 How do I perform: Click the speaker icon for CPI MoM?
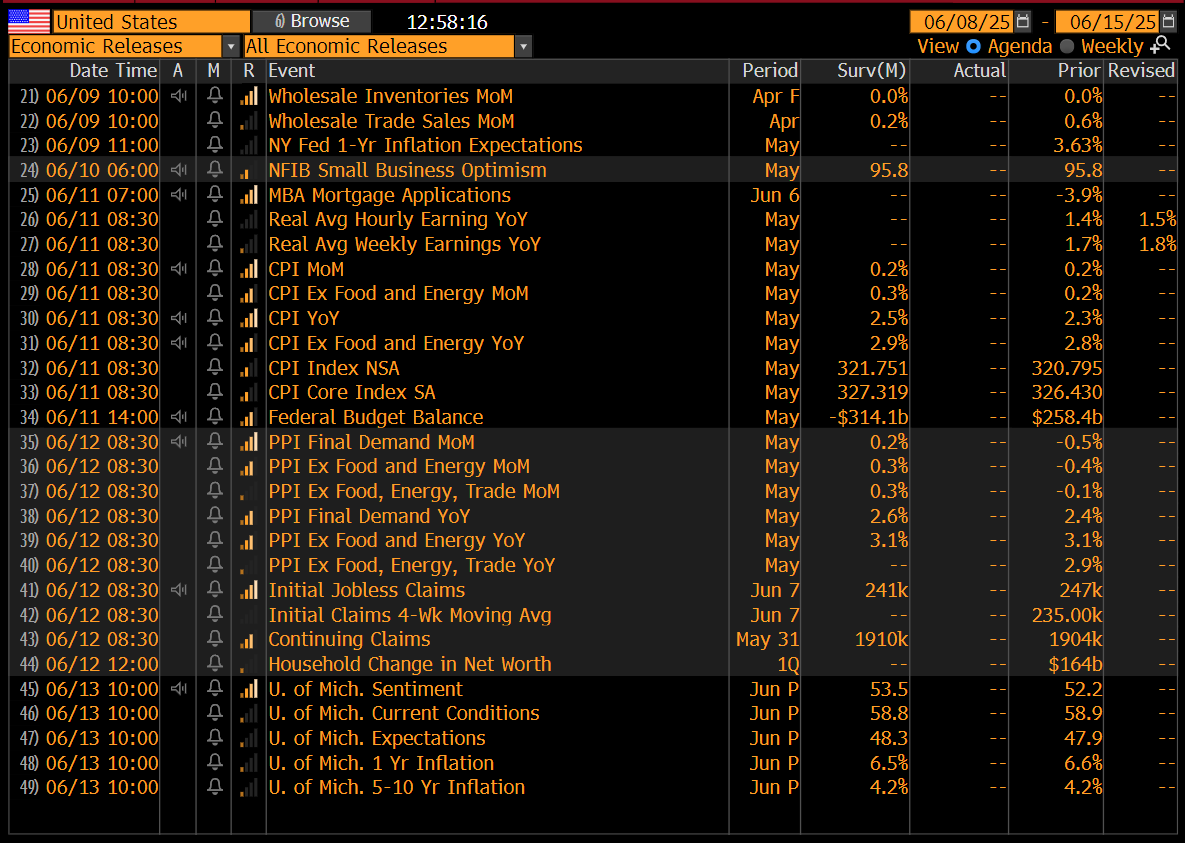click(178, 269)
